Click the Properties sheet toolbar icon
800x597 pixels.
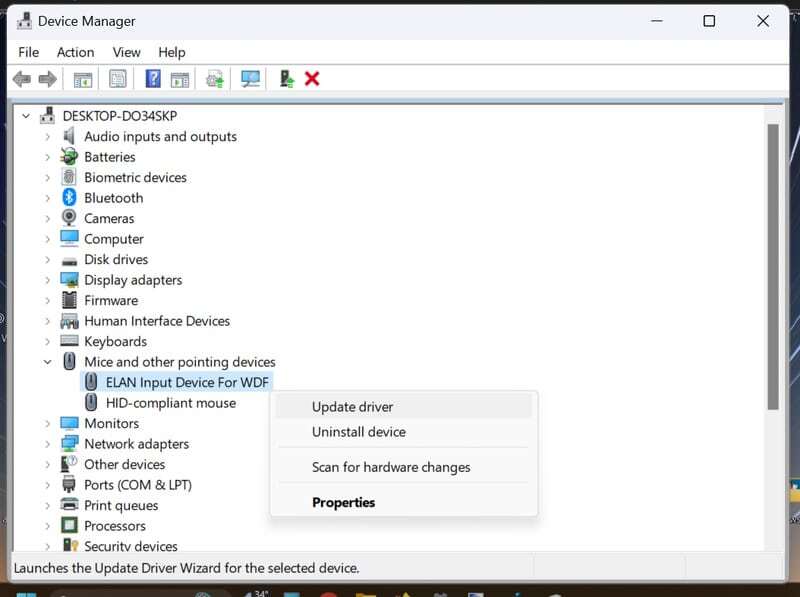(118, 79)
